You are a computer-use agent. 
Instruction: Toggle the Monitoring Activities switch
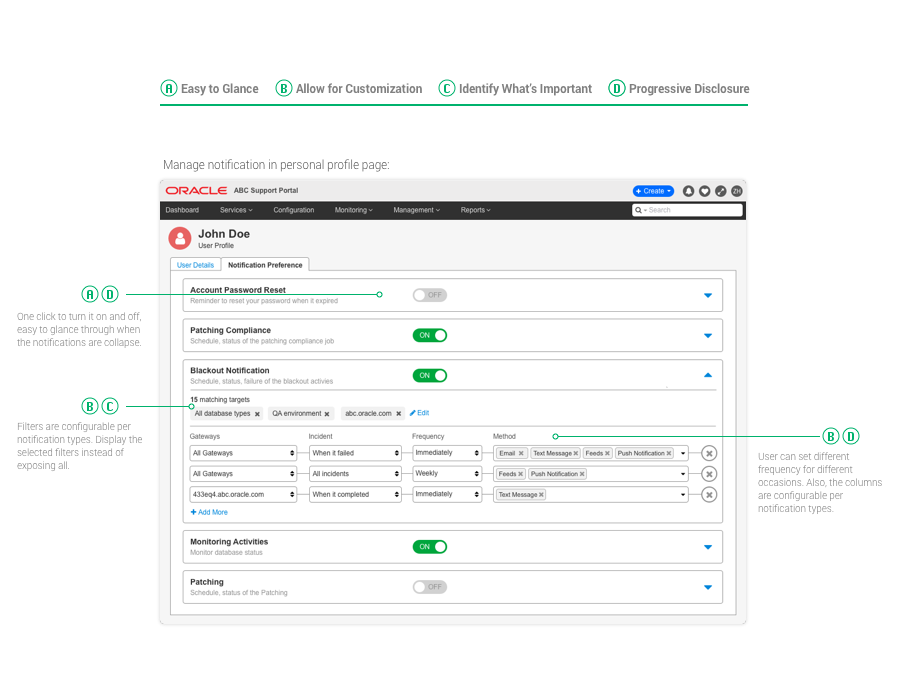point(429,547)
